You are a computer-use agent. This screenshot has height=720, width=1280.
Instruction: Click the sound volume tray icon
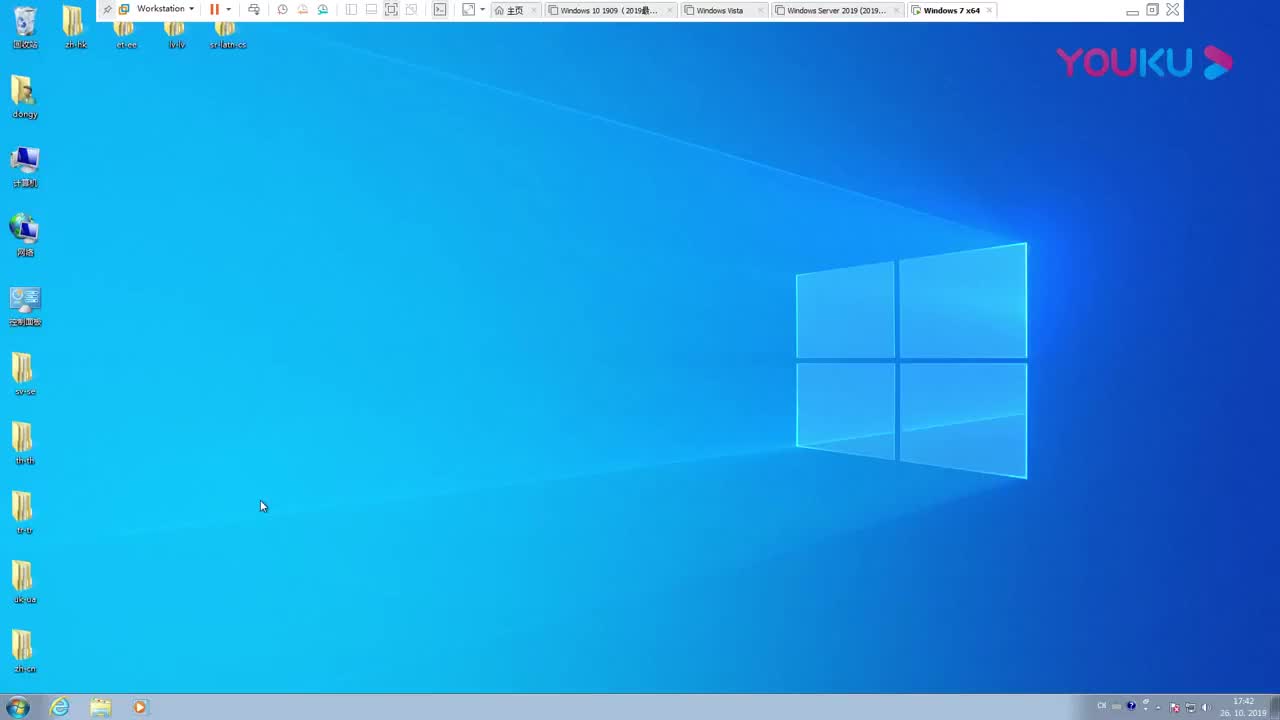pyautogui.click(x=1207, y=706)
